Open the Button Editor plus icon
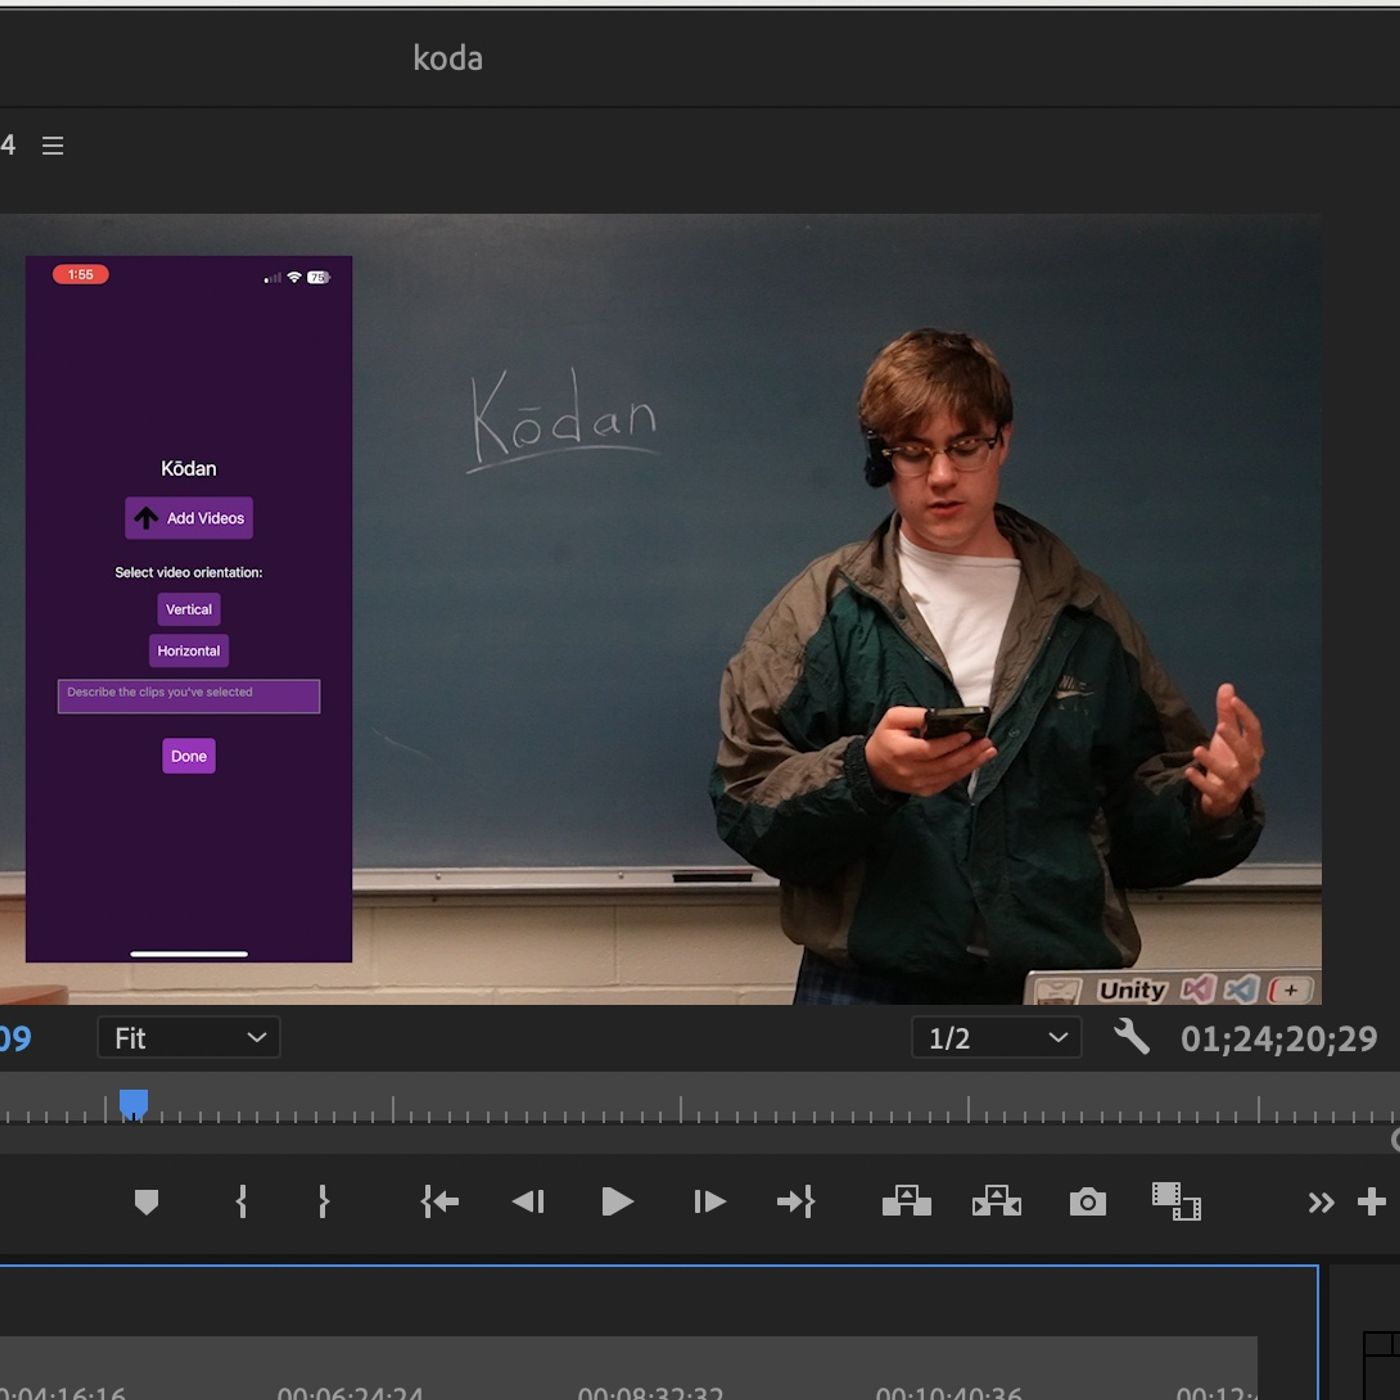The image size is (1400, 1400). 1371,1201
